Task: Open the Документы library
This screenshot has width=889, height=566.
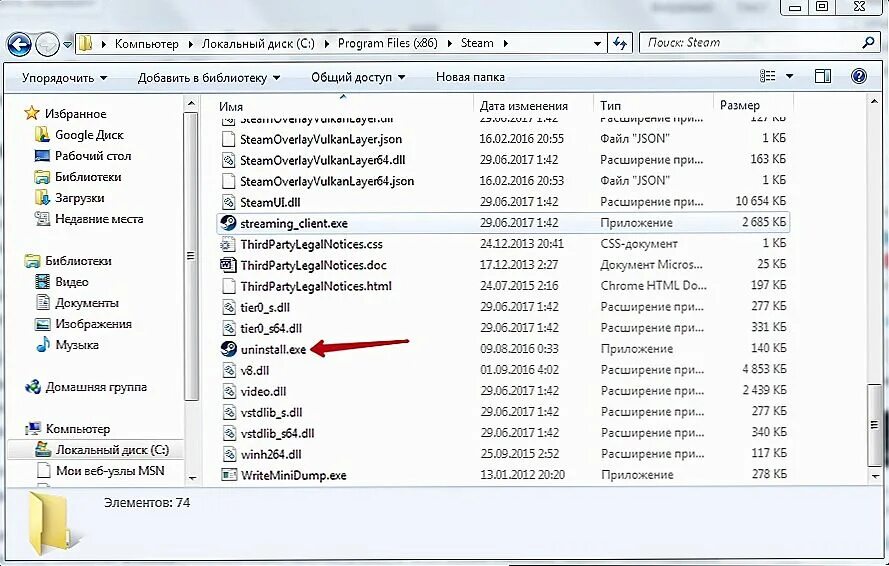Action: pos(87,303)
